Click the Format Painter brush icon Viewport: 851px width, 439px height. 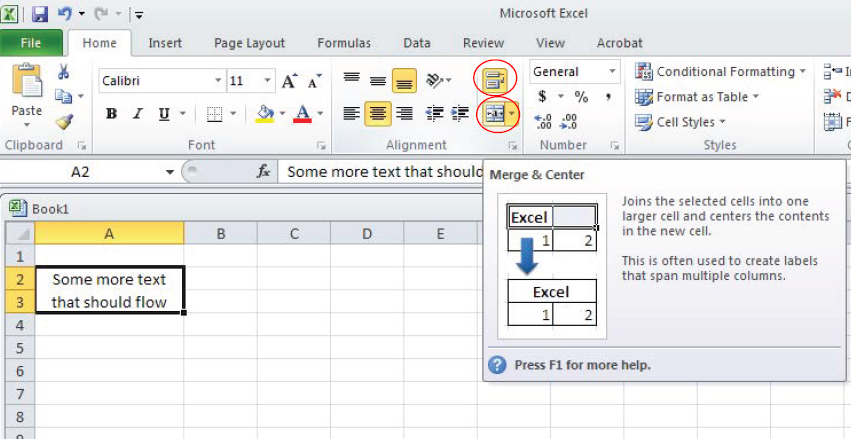pyautogui.click(x=64, y=122)
